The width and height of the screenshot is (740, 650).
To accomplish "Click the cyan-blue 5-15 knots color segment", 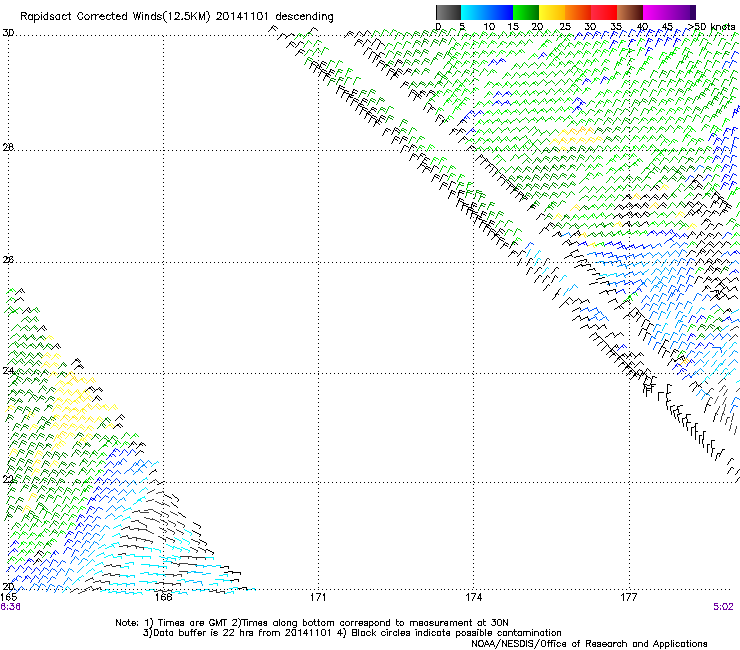I will click(487, 12).
